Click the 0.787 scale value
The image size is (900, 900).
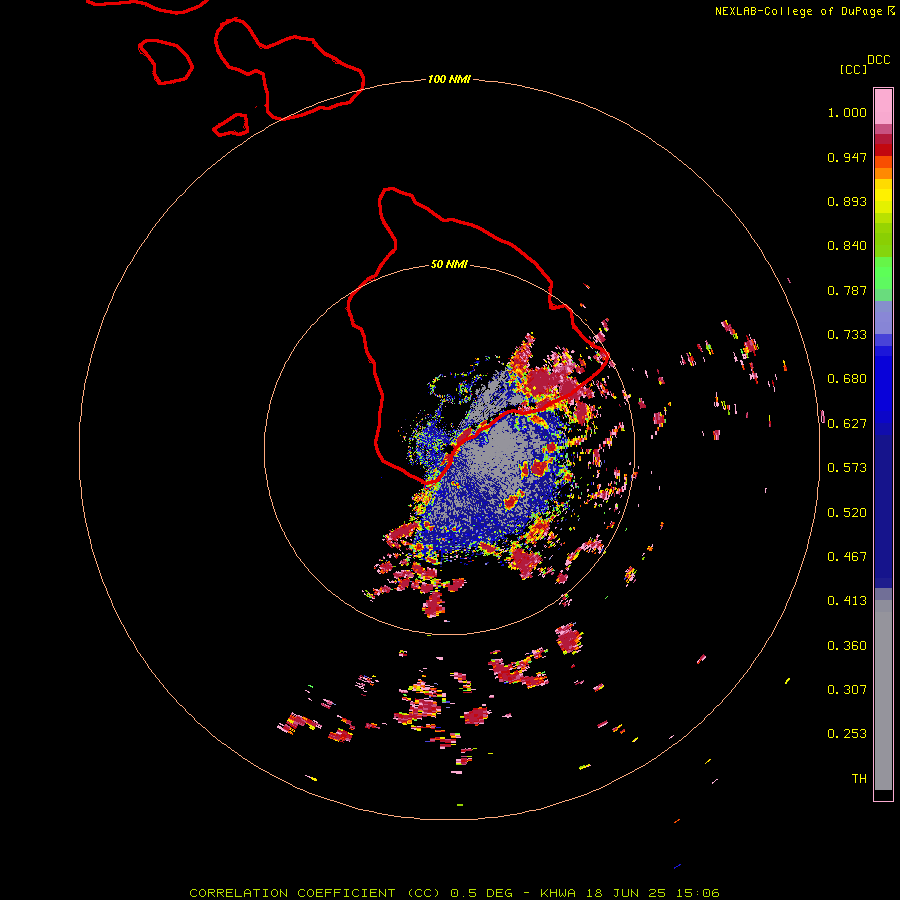847,290
